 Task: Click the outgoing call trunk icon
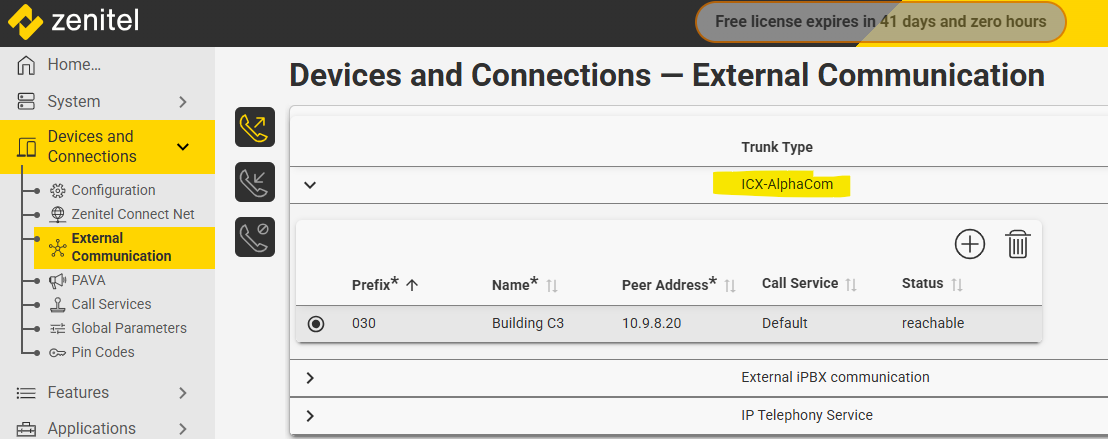255,128
